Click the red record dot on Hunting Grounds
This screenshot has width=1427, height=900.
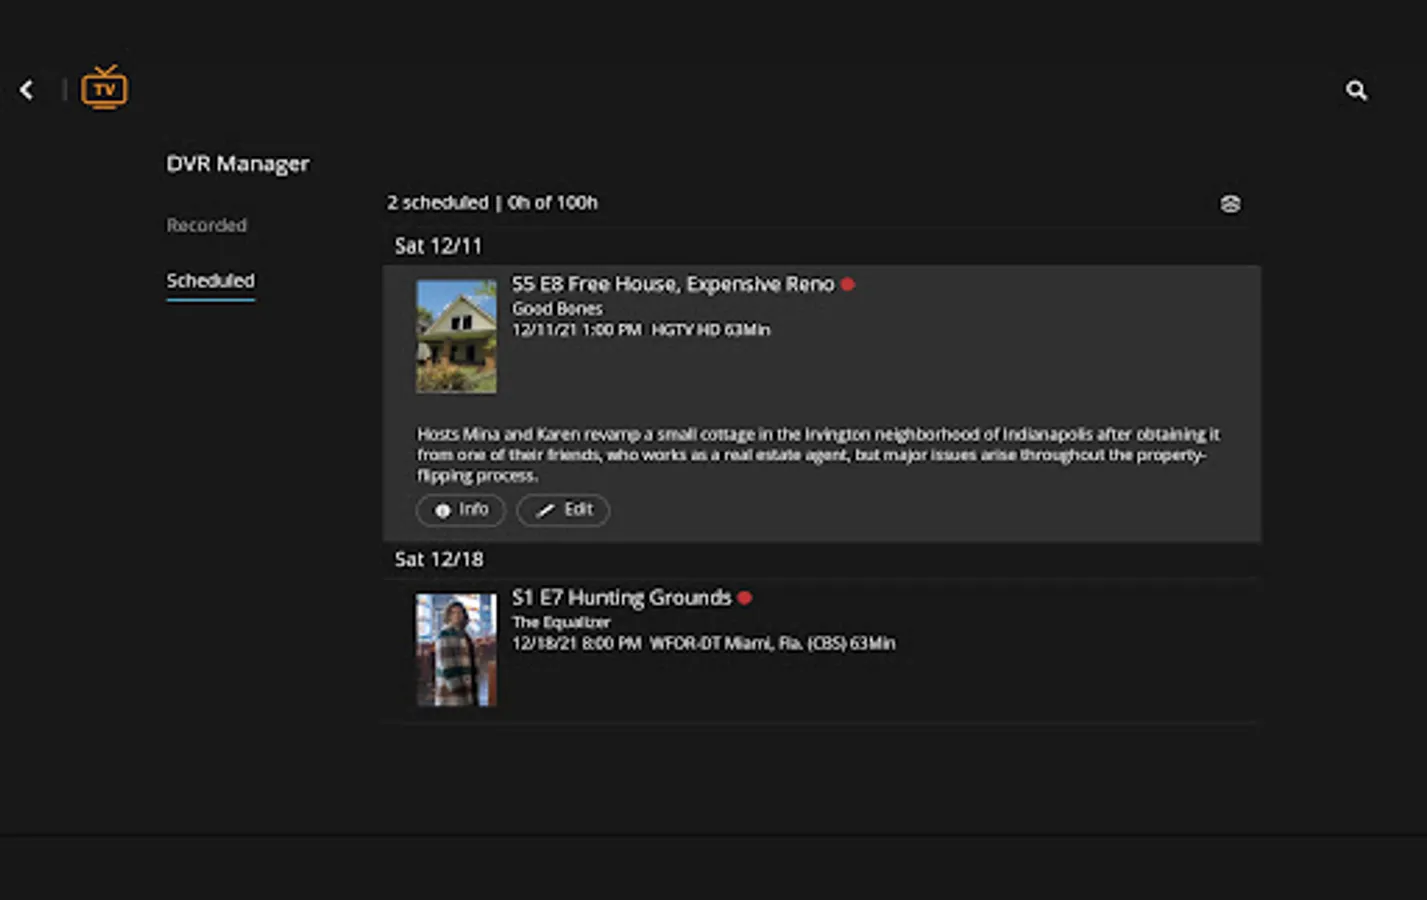[745, 597]
